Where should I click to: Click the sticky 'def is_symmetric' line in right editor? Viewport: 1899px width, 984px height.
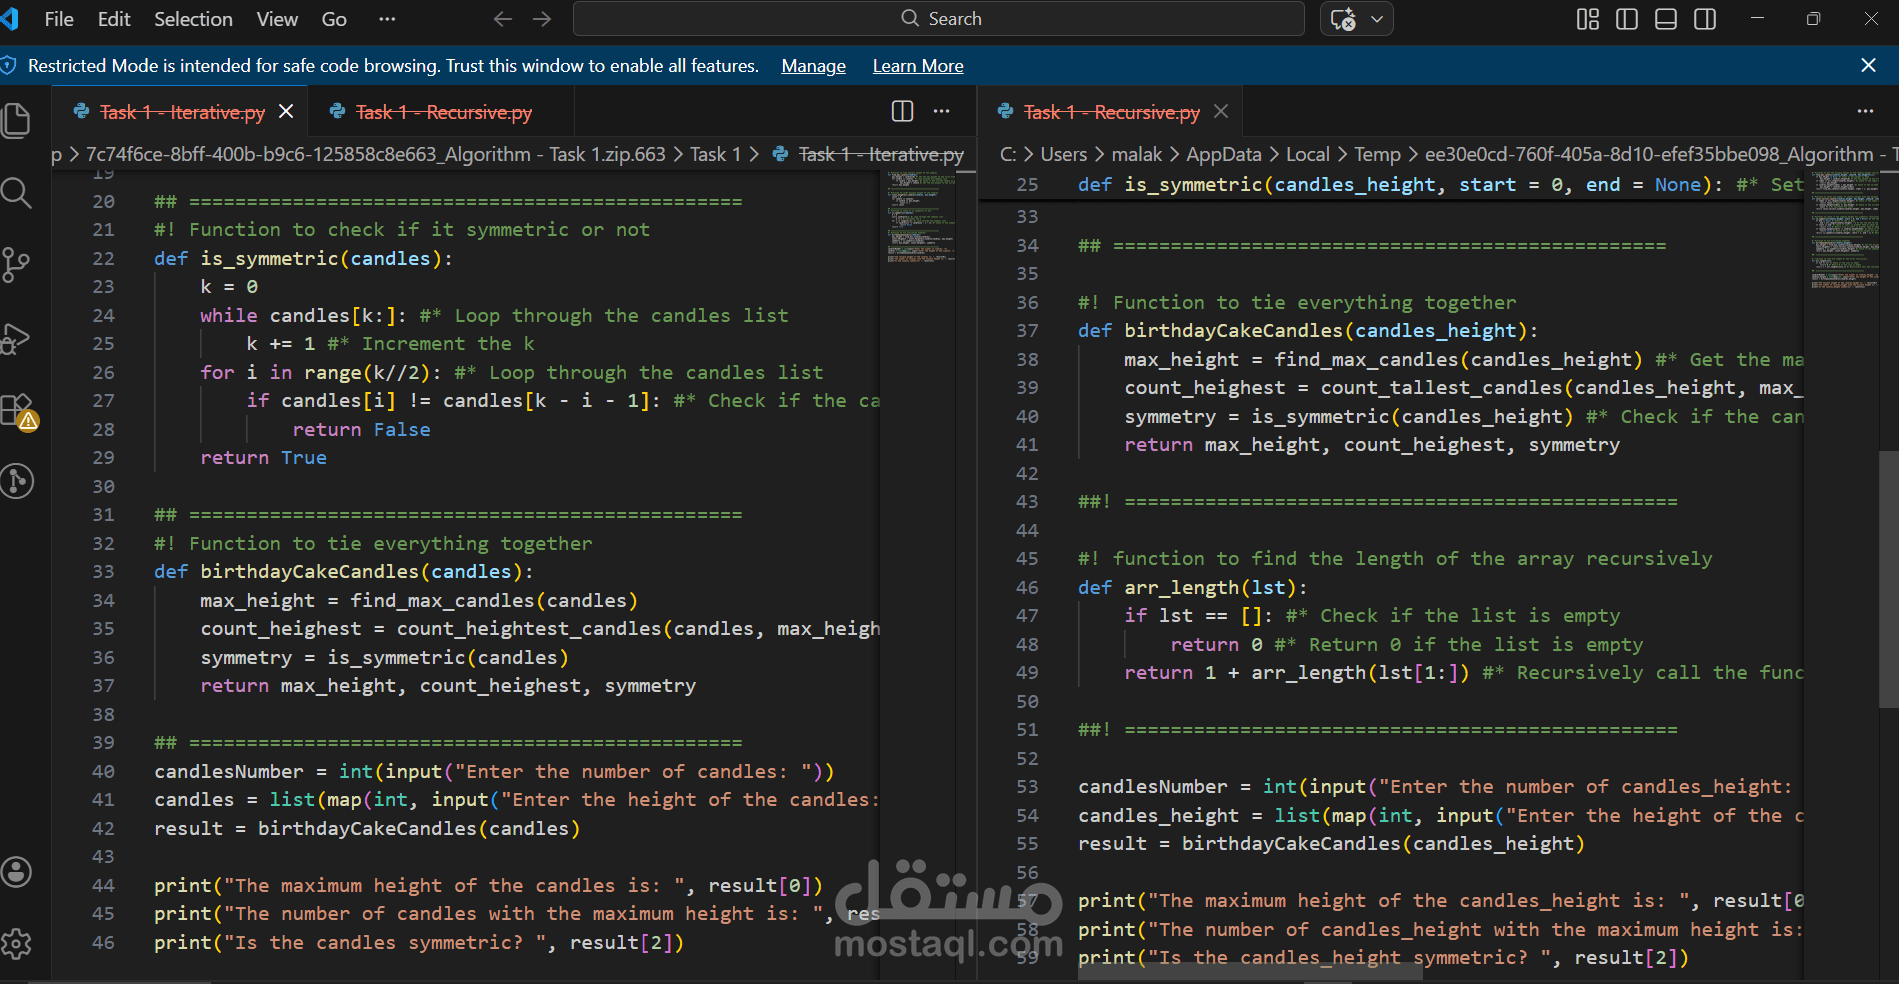click(x=1440, y=185)
